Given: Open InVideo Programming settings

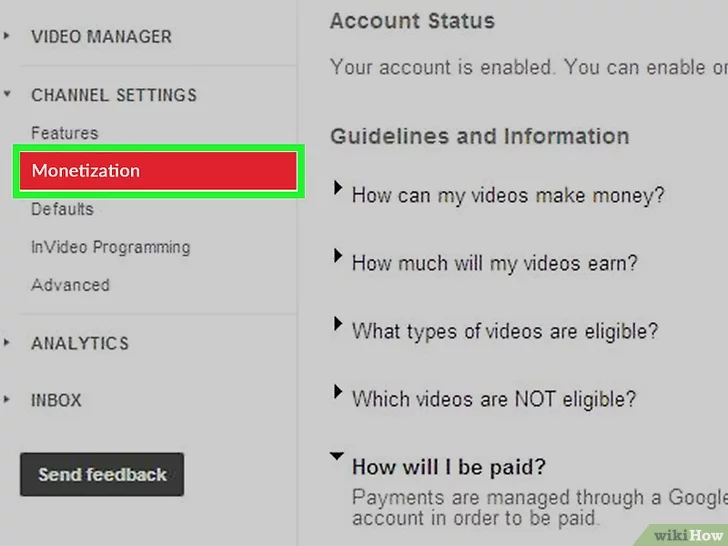Looking at the screenshot, I should click(x=110, y=247).
